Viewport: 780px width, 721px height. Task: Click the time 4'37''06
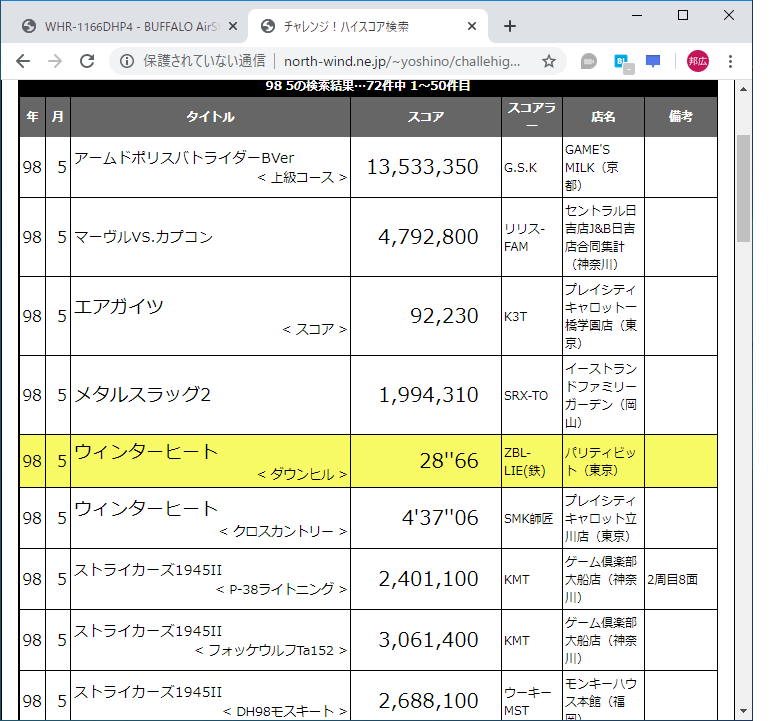pyautogui.click(x=440, y=518)
